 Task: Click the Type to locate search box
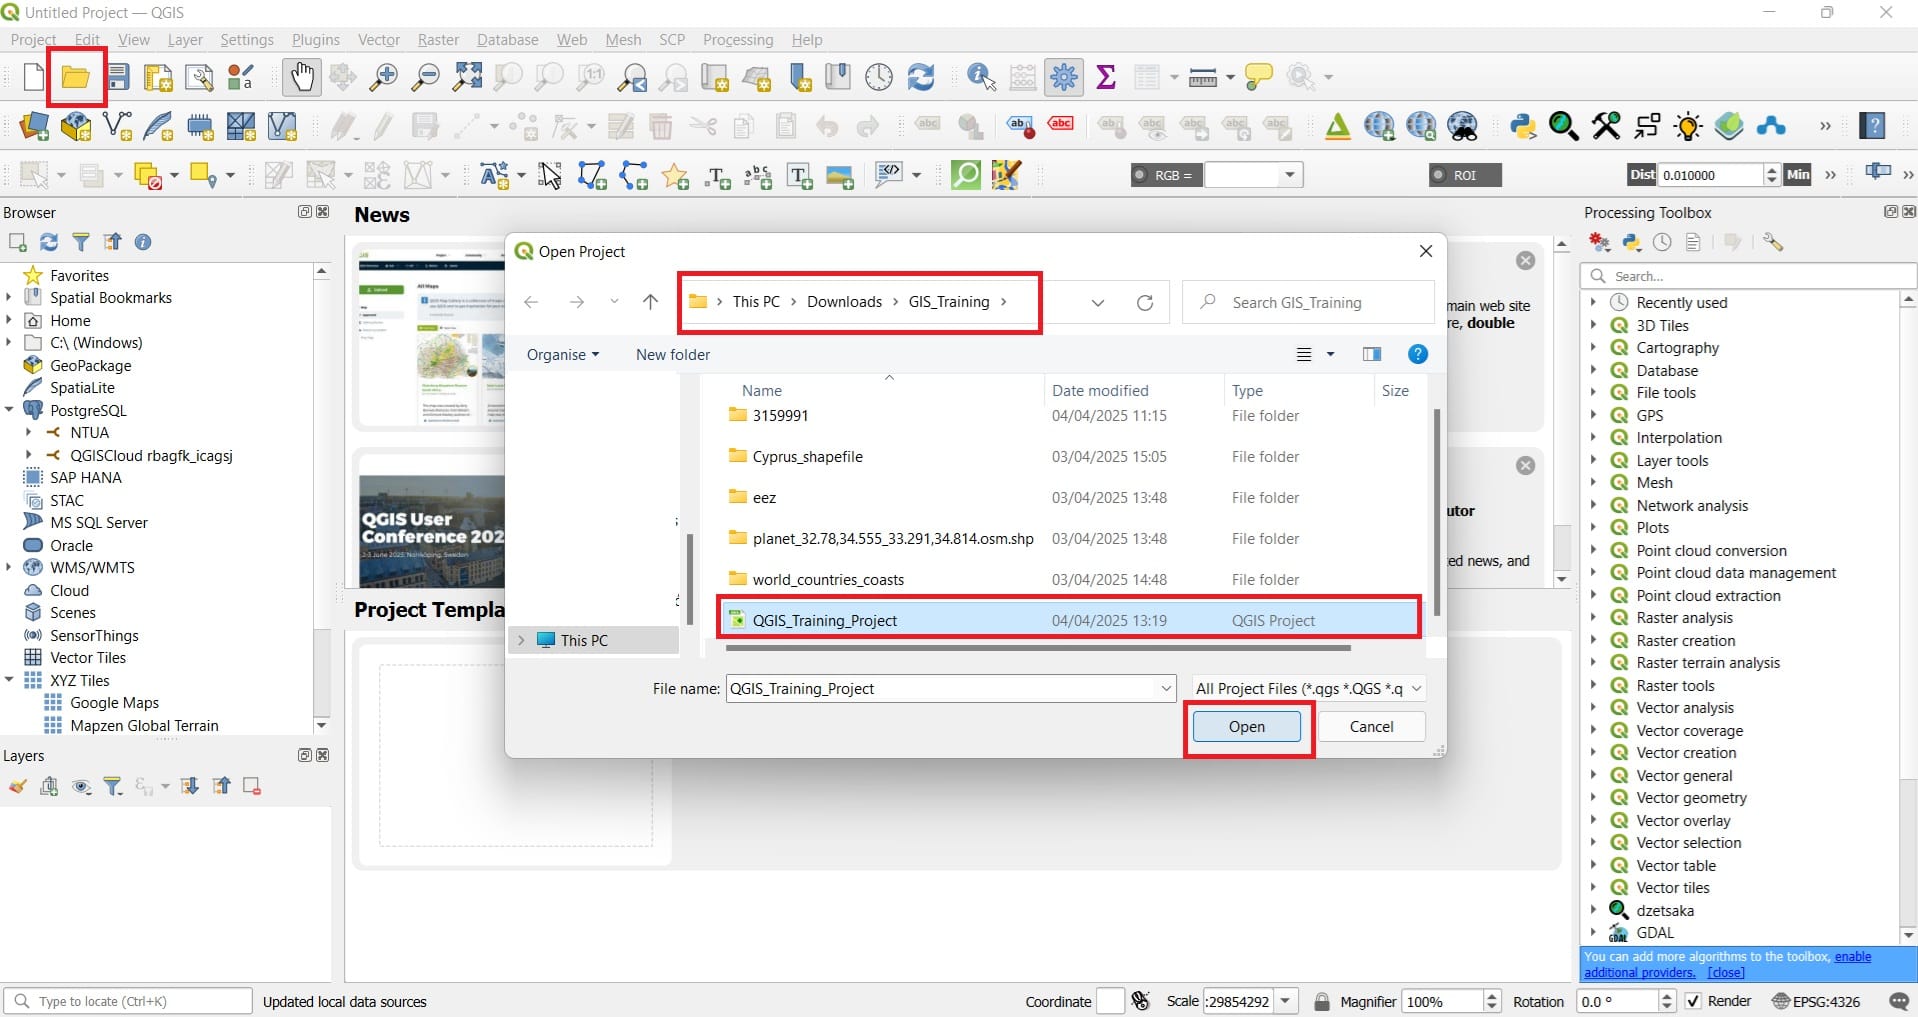(x=128, y=1001)
